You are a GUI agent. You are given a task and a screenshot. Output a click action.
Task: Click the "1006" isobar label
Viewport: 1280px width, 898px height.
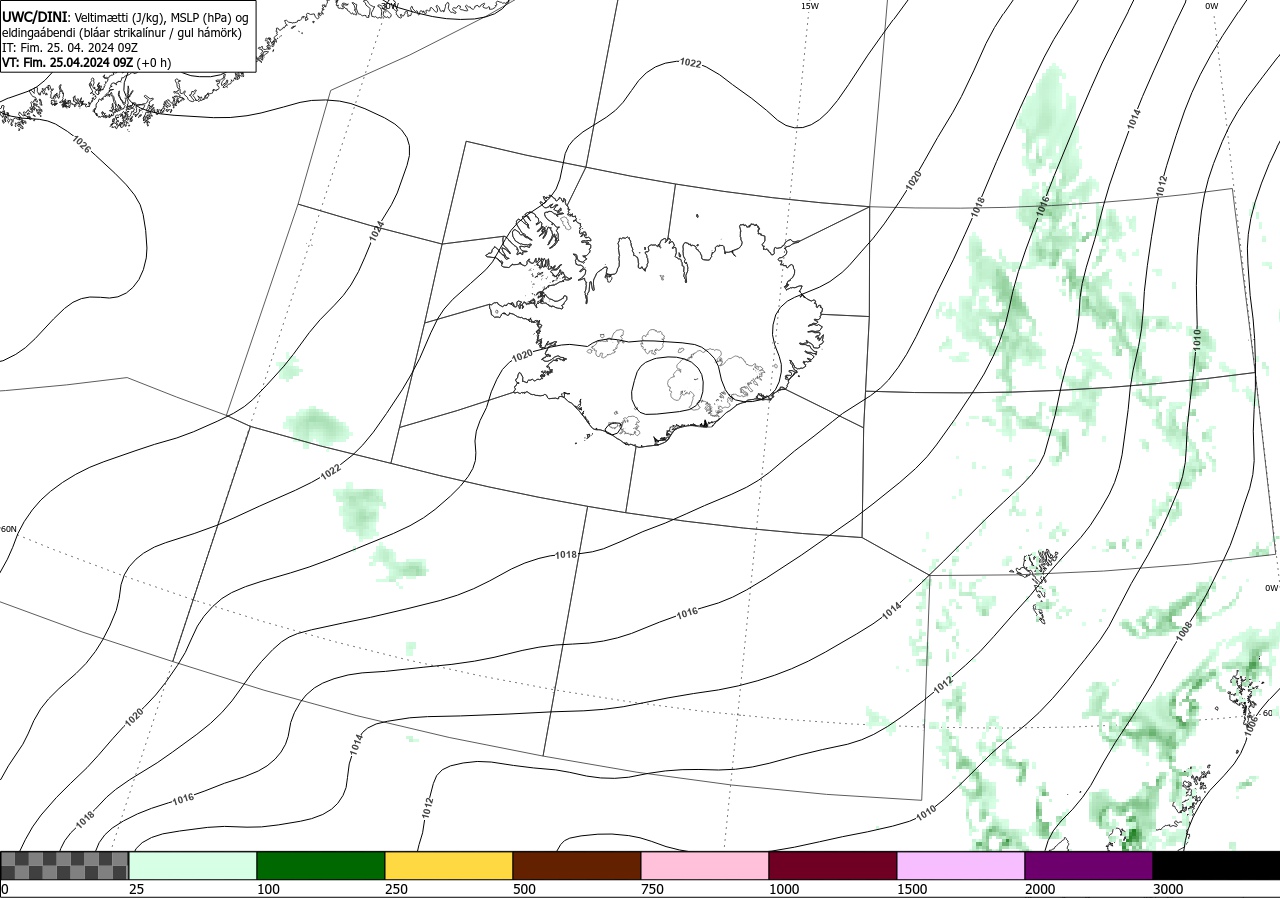click(x=1251, y=725)
